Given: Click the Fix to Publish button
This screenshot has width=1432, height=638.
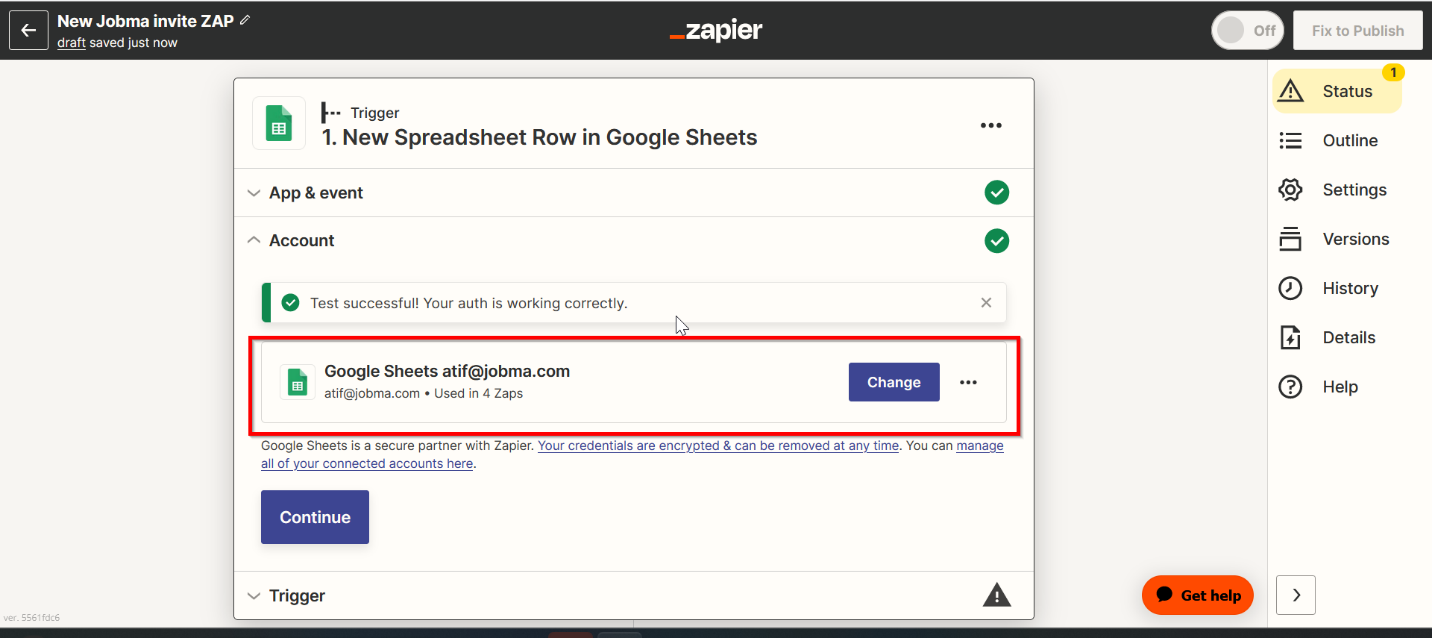Looking at the screenshot, I should coord(1358,30).
